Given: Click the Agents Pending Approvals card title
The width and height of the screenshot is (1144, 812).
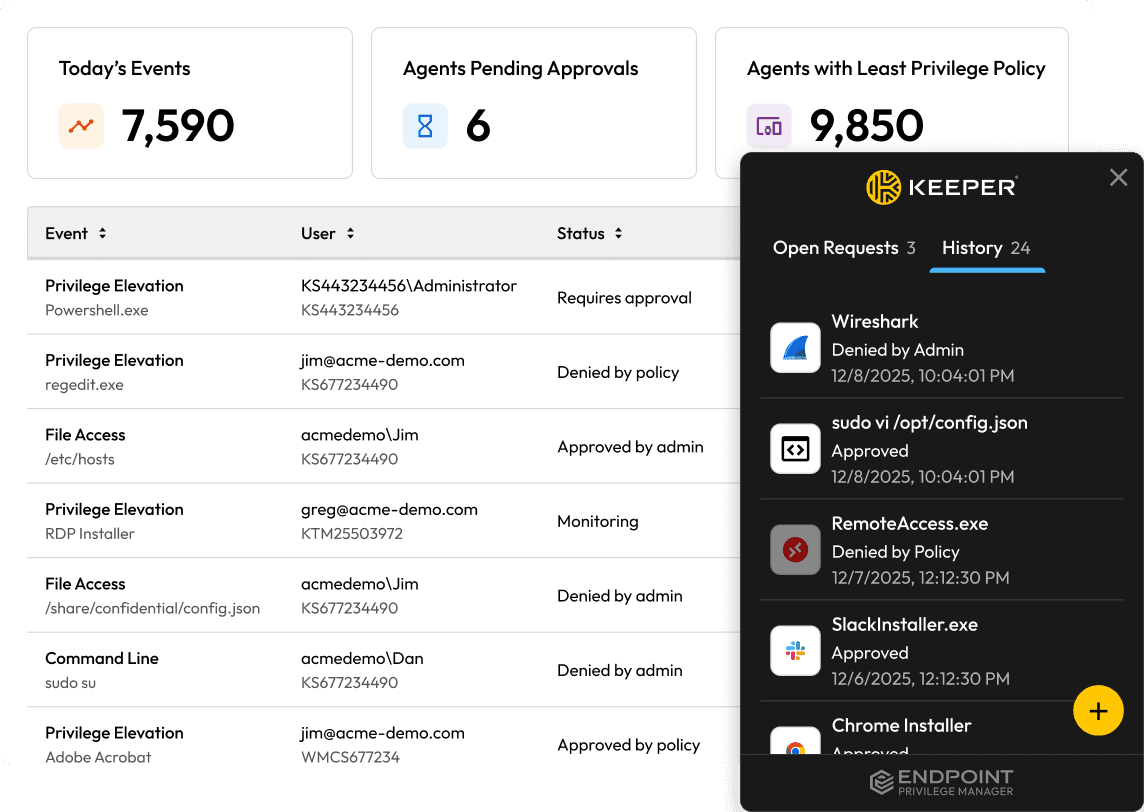Looking at the screenshot, I should (520, 69).
